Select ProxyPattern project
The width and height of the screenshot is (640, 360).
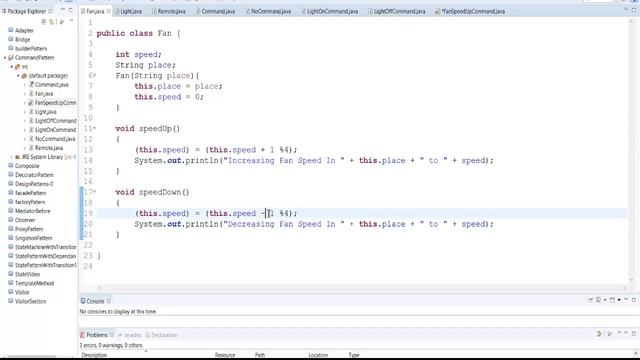click(29, 229)
